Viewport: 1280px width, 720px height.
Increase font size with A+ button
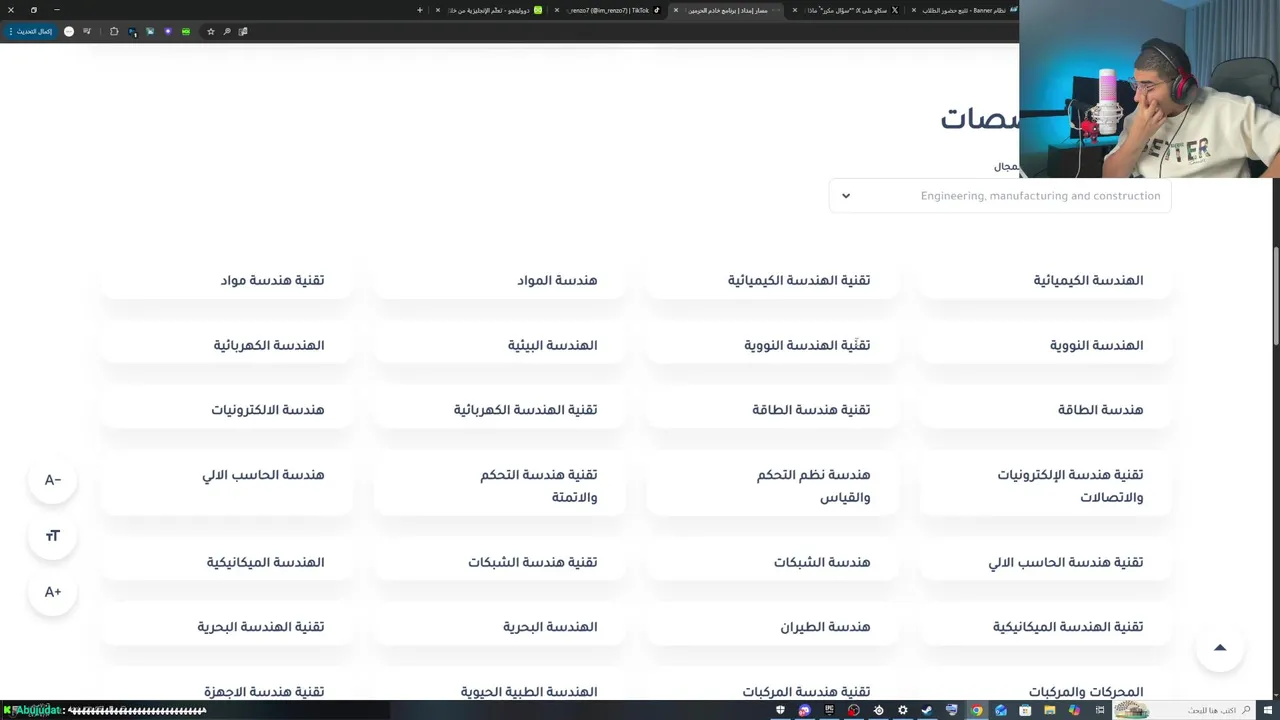click(x=53, y=592)
